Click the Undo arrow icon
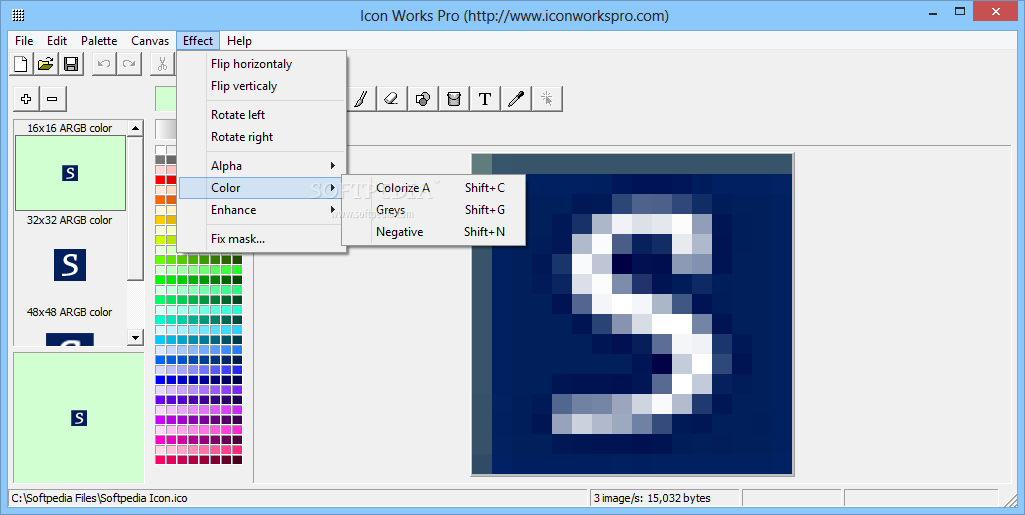 (x=104, y=63)
